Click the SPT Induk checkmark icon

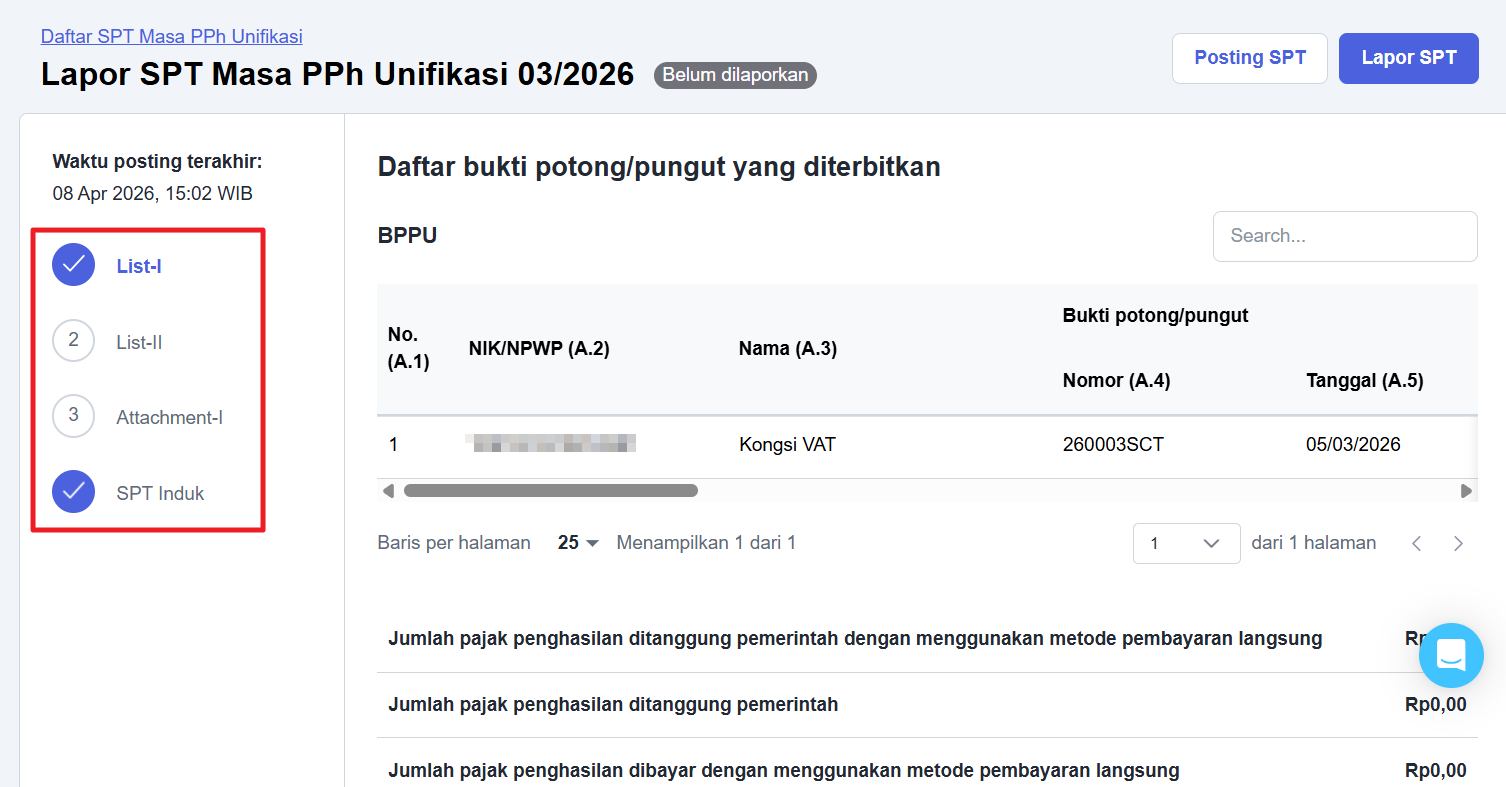(73, 492)
